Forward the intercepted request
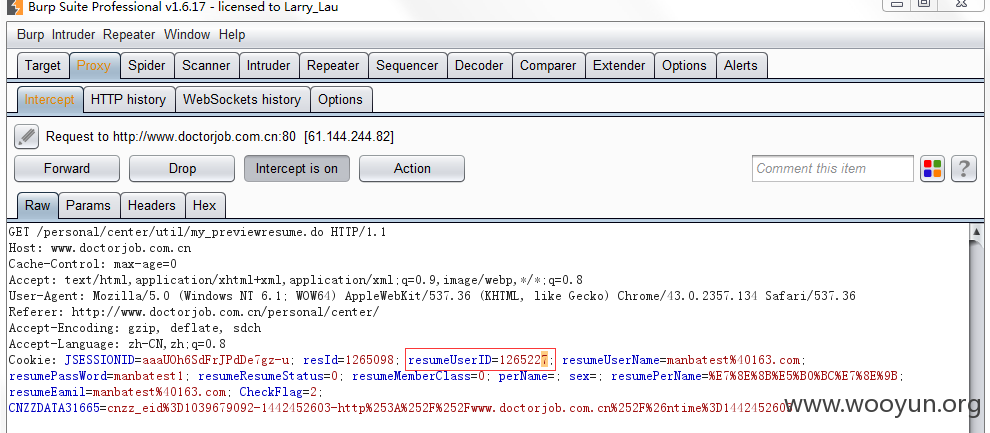This screenshot has height=433, width=990. (67, 169)
